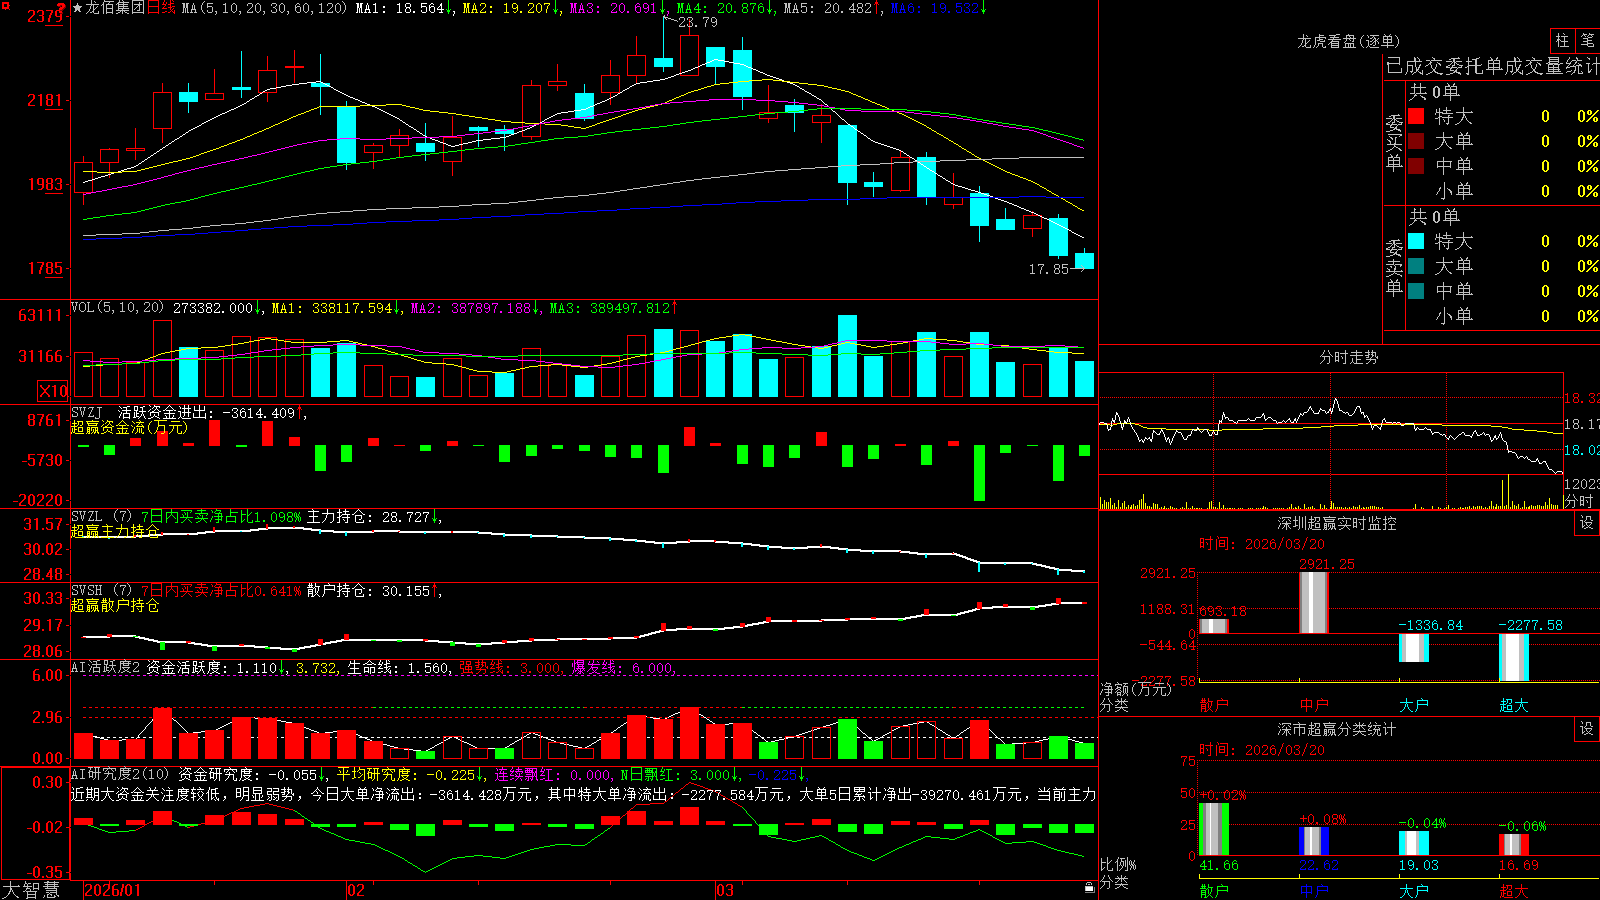Click the cyan 19.03 大户 ratio bar
The image size is (1600, 900).
point(1414,843)
